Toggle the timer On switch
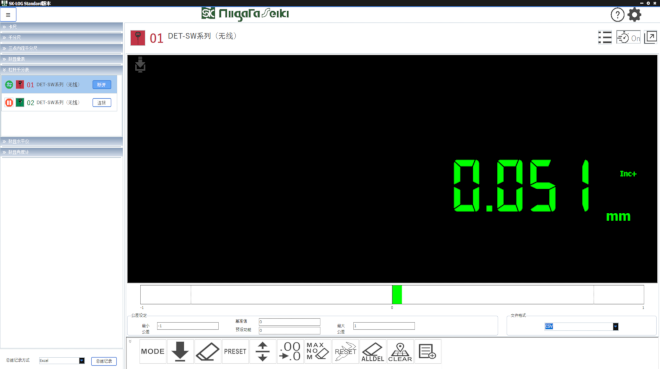 coord(628,37)
